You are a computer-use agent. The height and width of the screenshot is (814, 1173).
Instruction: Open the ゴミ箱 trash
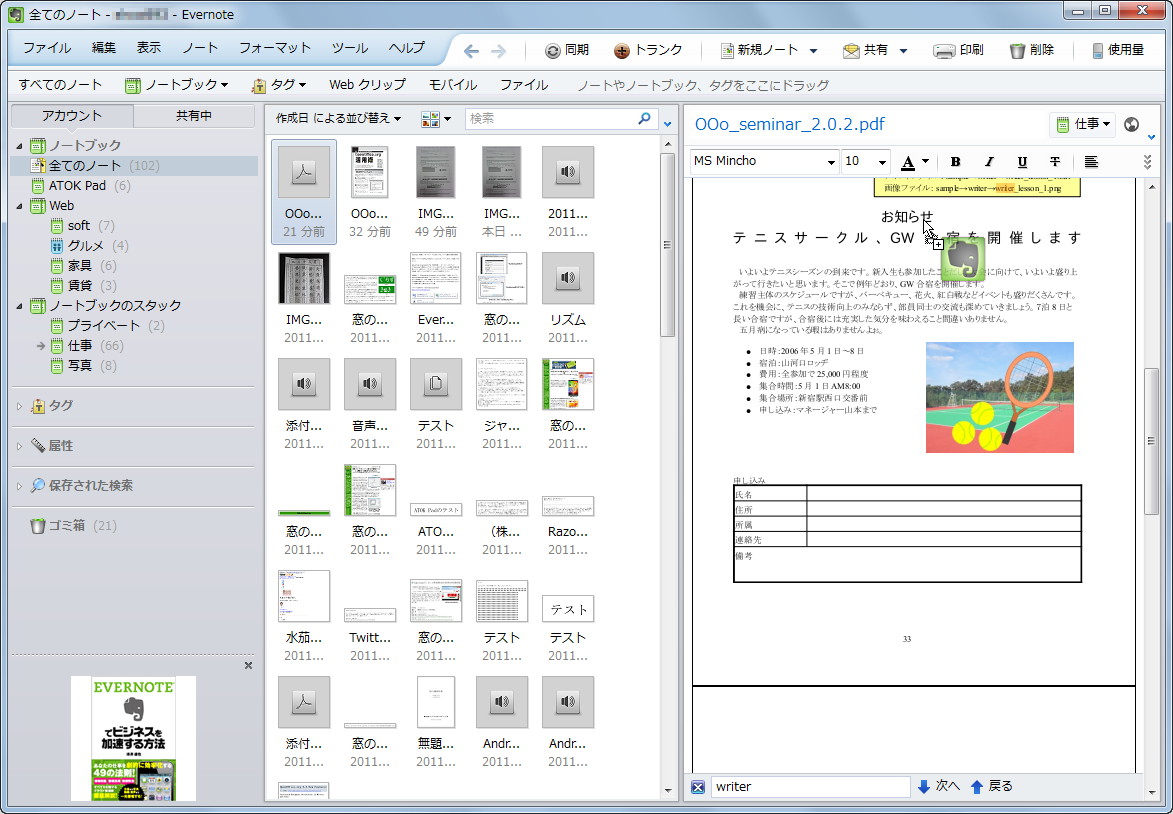pos(73,526)
